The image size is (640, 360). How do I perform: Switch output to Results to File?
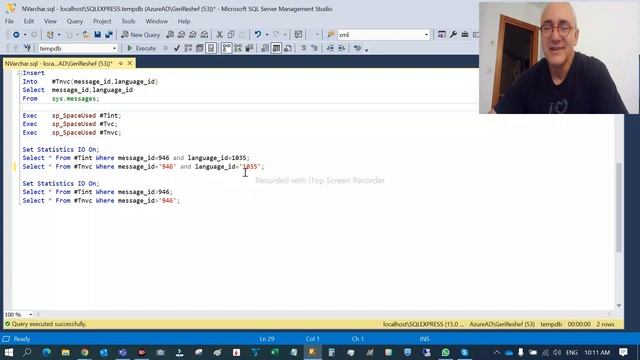pos(288,48)
